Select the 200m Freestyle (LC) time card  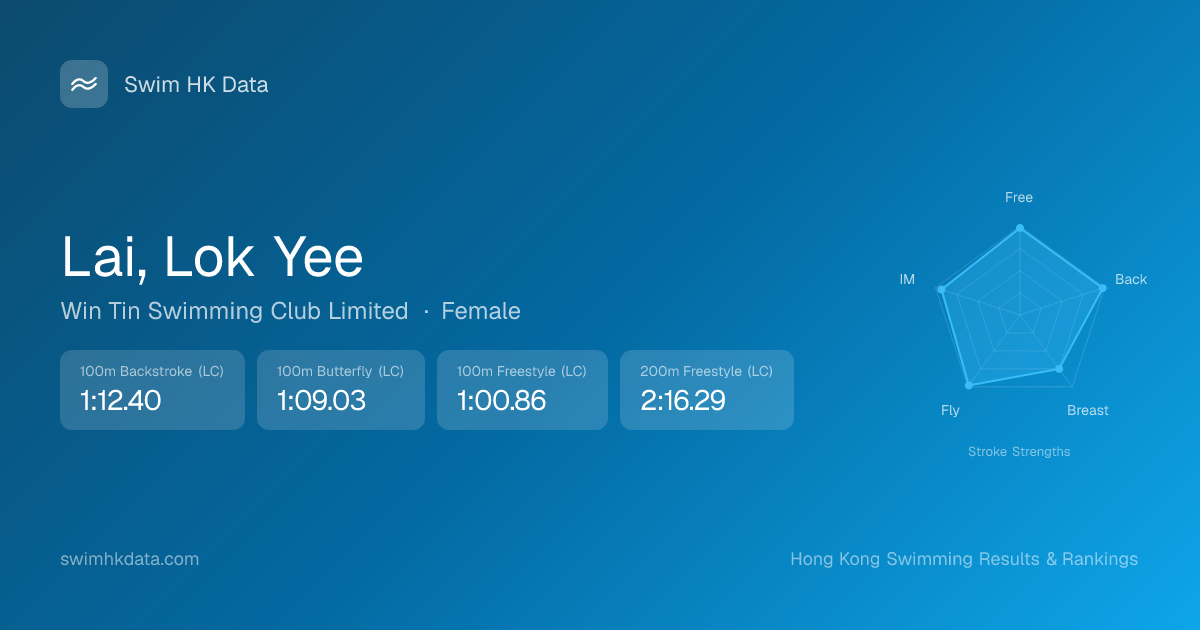click(x=707, y=390)
